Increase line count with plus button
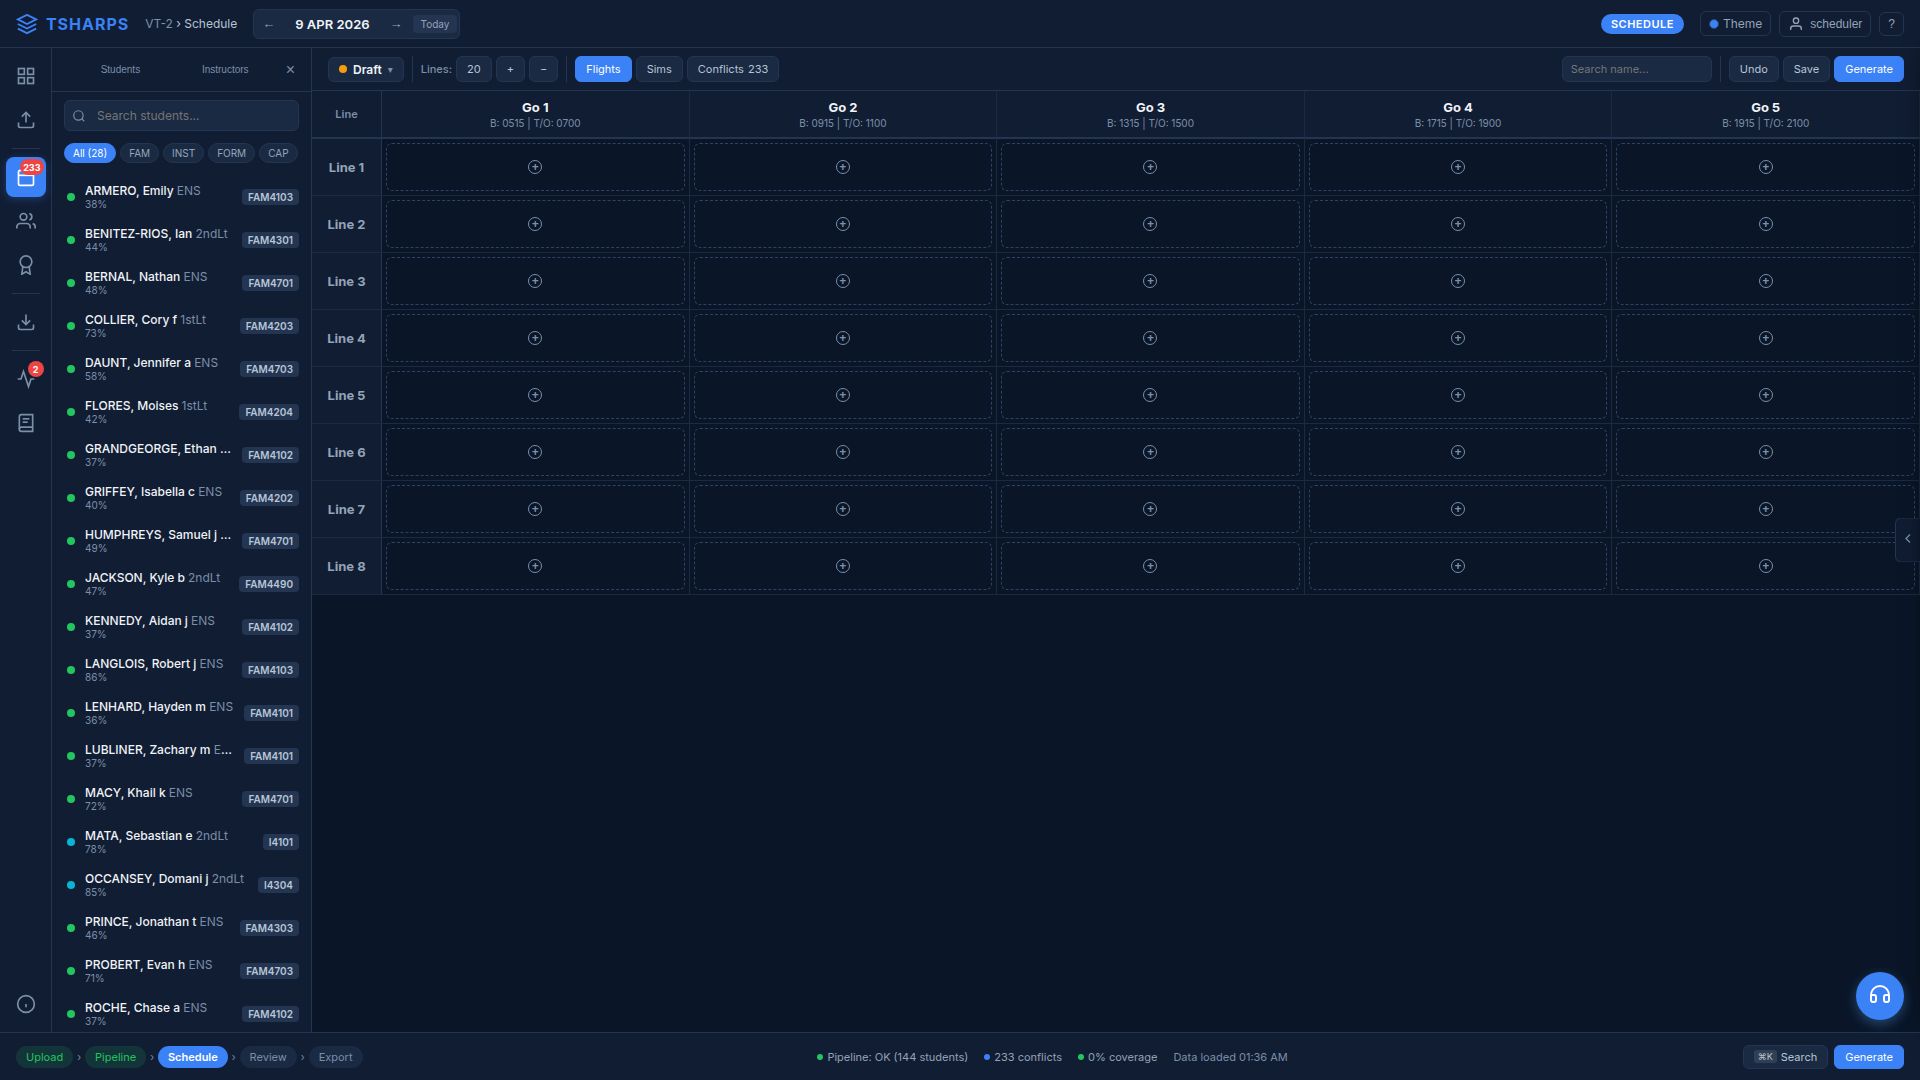The image size is (1920, 1080). [510, 69]
